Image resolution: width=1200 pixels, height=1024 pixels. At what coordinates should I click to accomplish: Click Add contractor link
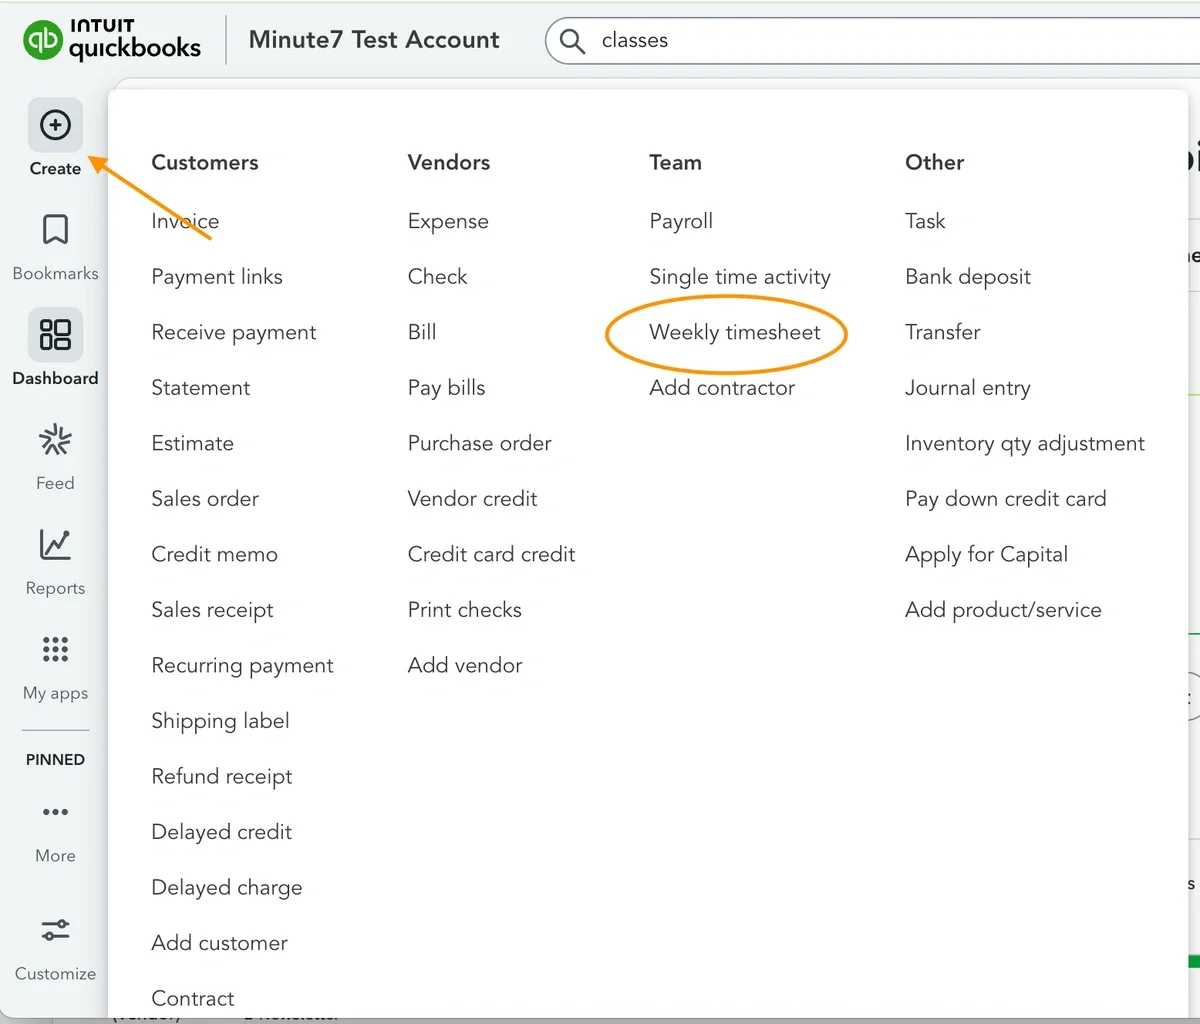click(721, 388)
